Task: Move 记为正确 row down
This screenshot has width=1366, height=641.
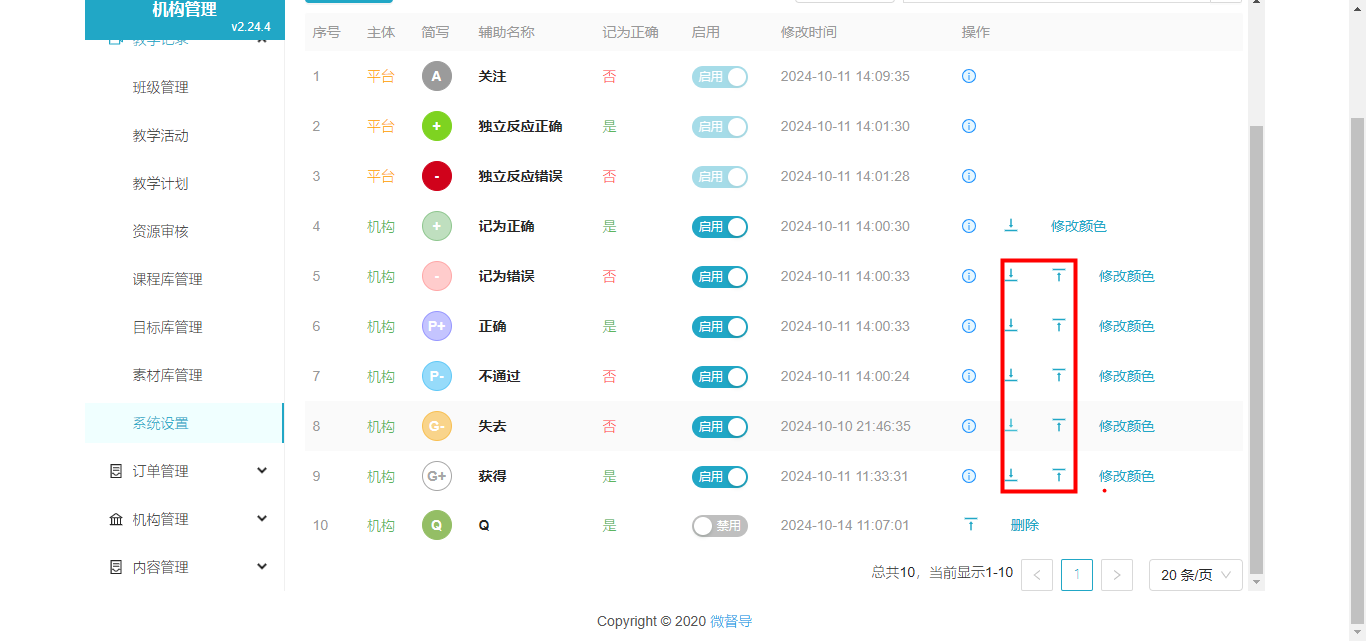Action: 1011,225
